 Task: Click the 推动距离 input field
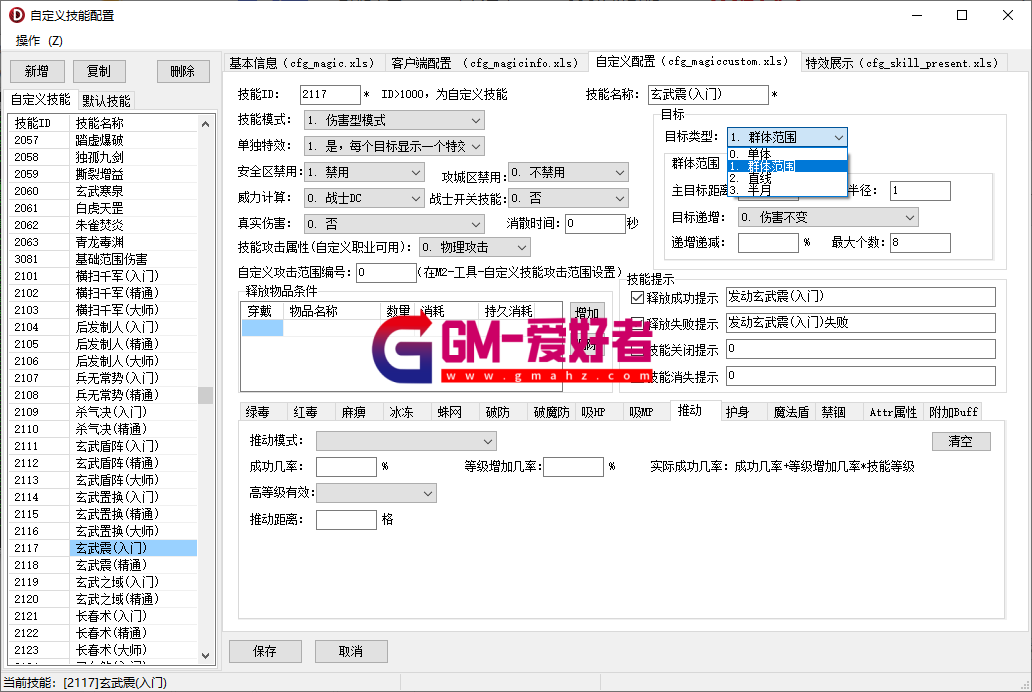[346, 519]
